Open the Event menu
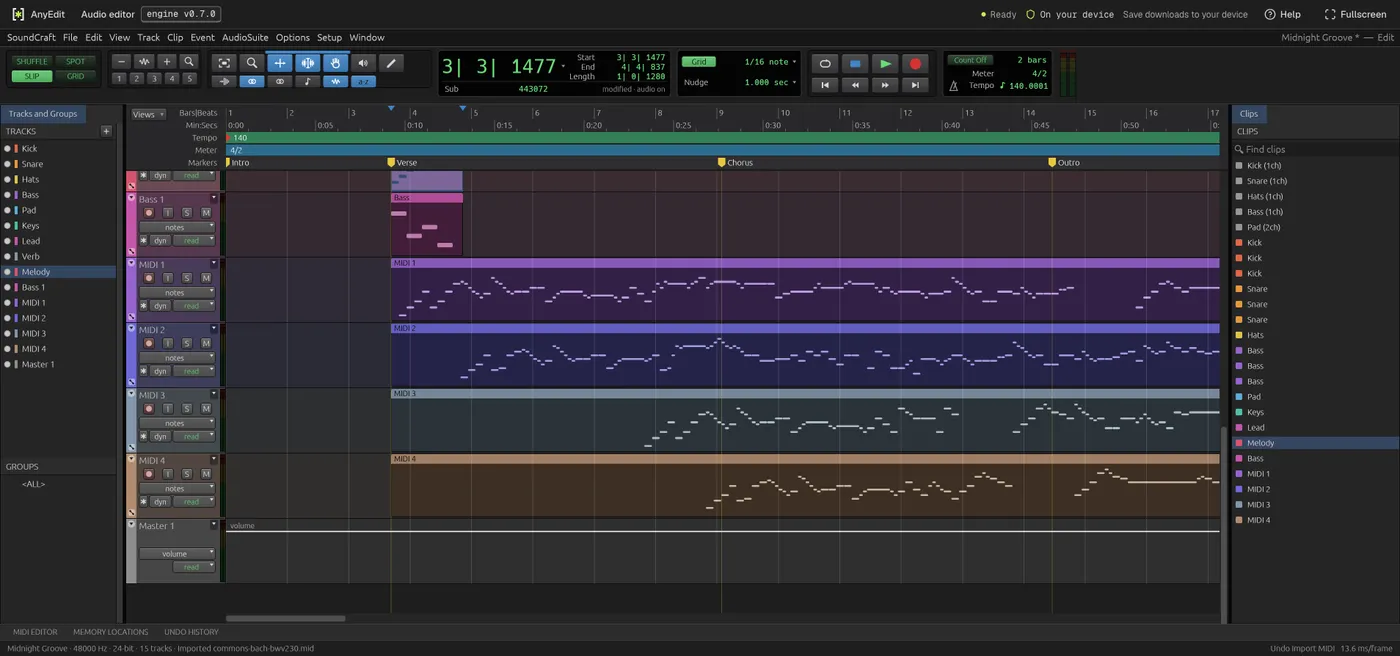Screen dimensions: 1400x656 [x=202, y=37]
